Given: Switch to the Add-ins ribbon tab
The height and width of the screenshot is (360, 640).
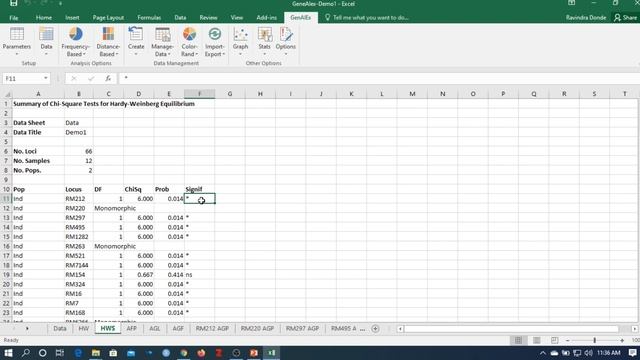Looking at the screenshot, I should click(267, 18).
